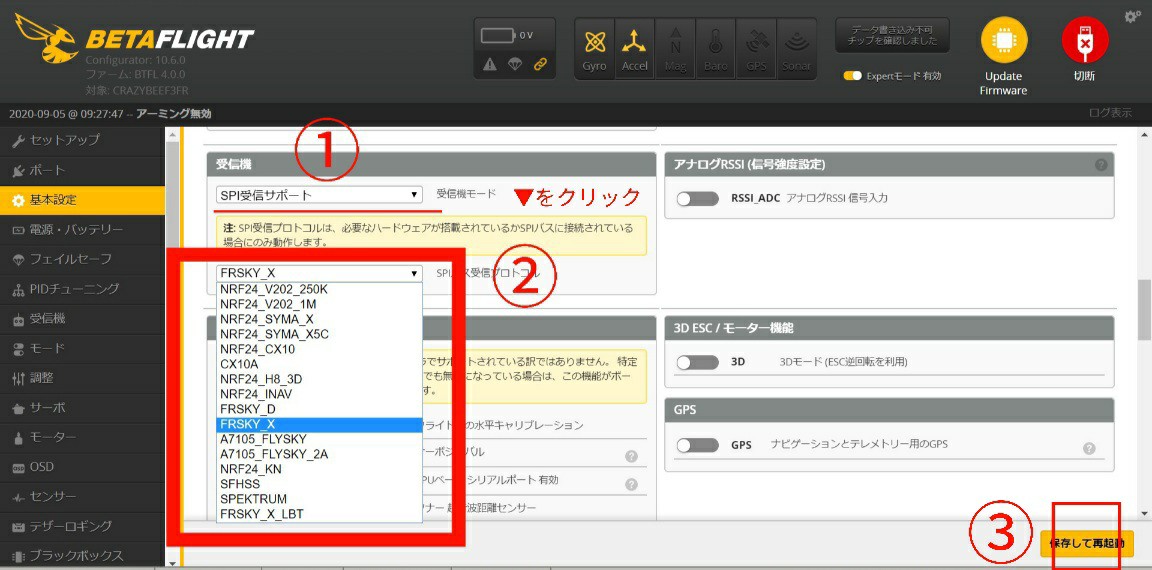Select NRF24_SYMA_X5C option
Viewport: 1152px width, 570px height.
coord(320,334)
